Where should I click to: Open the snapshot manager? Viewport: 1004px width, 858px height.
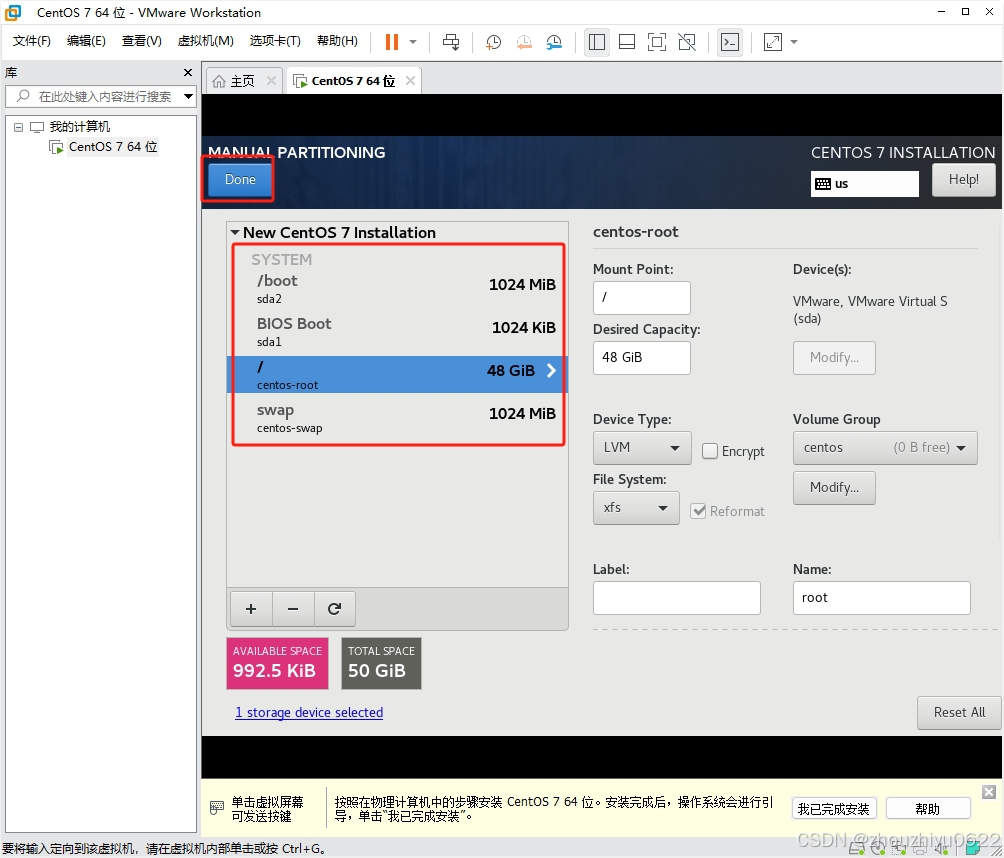pos(554,42)
